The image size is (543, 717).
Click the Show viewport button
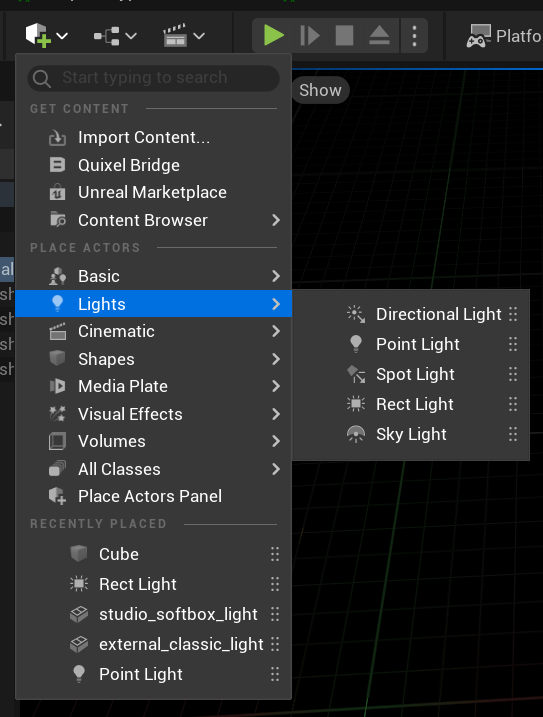coord(320,90)
